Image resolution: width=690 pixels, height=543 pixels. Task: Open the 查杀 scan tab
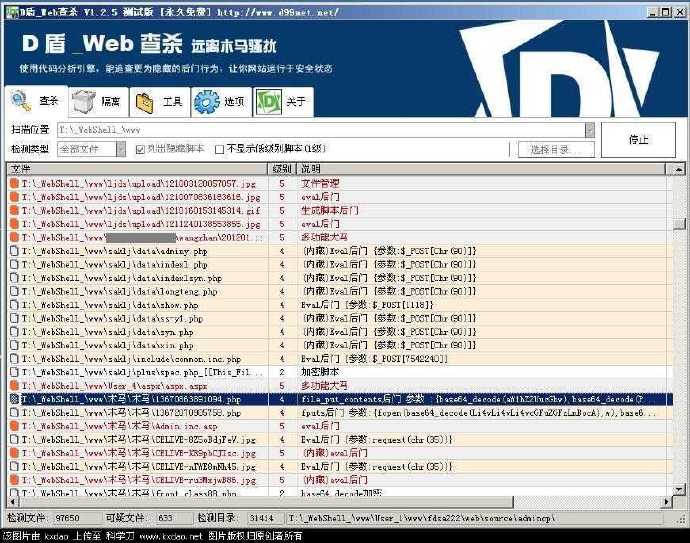37,101
